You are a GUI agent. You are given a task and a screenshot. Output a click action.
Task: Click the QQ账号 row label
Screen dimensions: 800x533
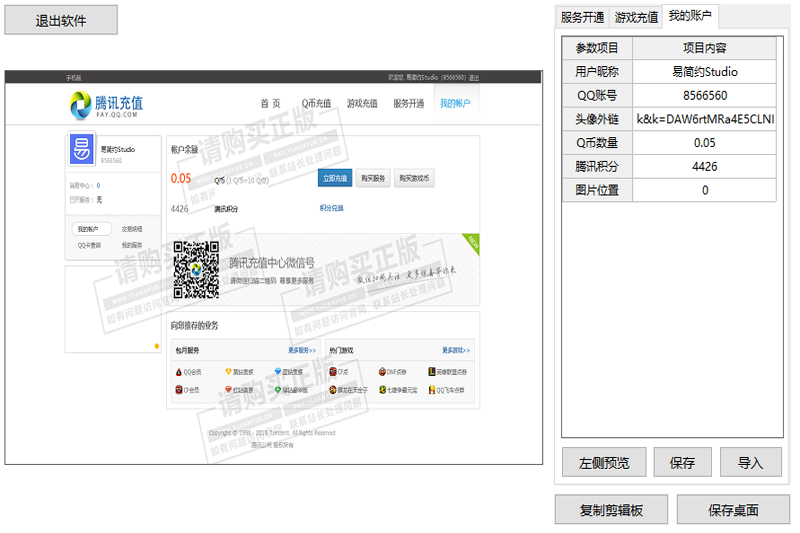(x=597, y=95)
